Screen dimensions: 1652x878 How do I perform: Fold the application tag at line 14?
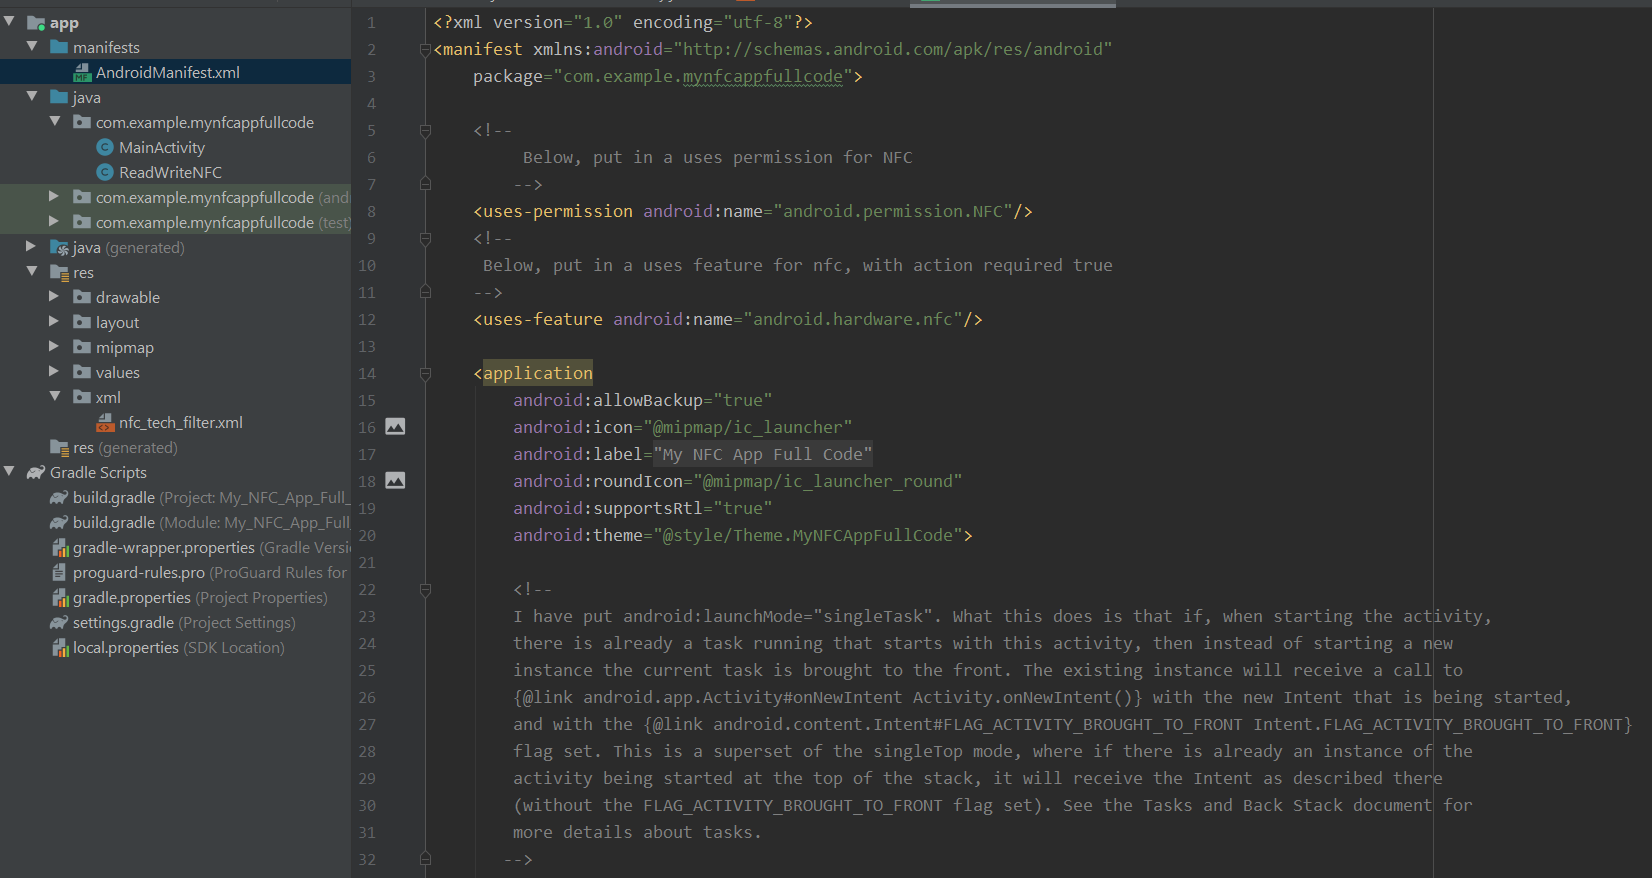click(x=425, y=374)
